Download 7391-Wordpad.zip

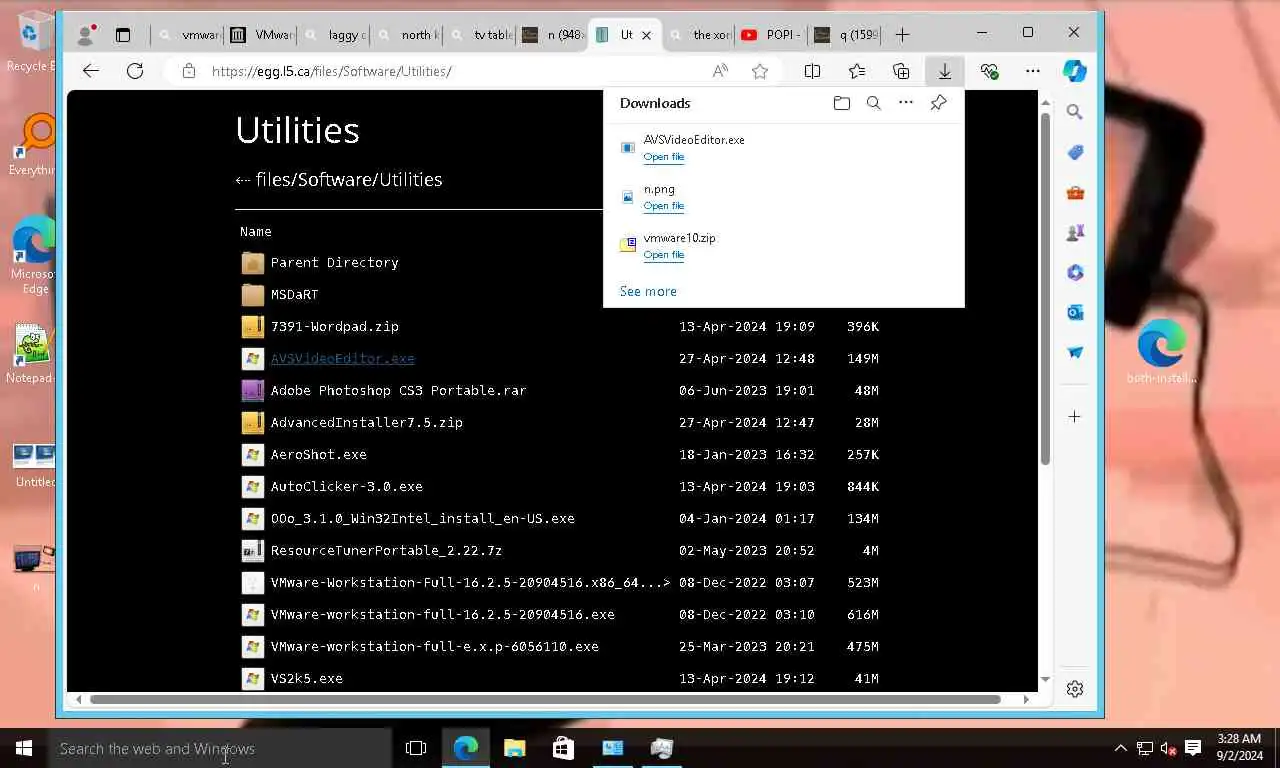tap(334, 326)
